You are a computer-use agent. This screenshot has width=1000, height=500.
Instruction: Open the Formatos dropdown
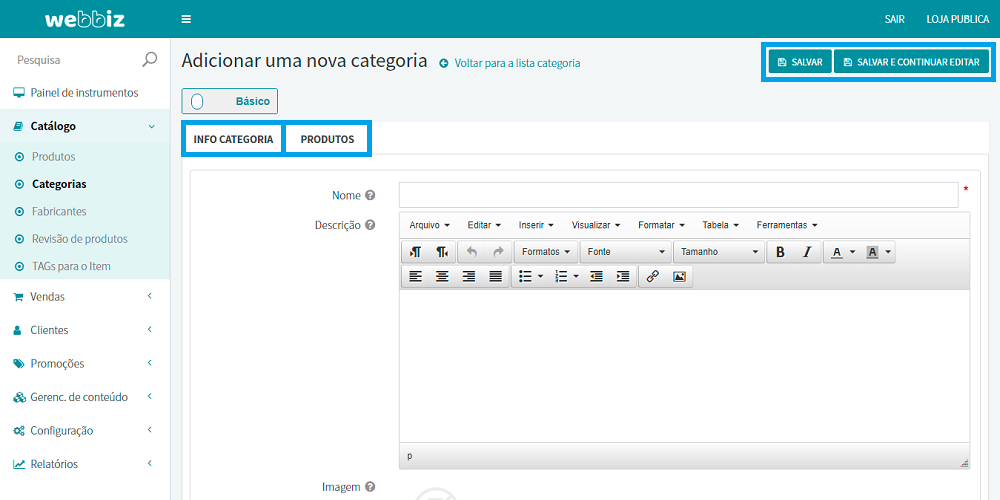pyautogui.click(x=546, y=252)
